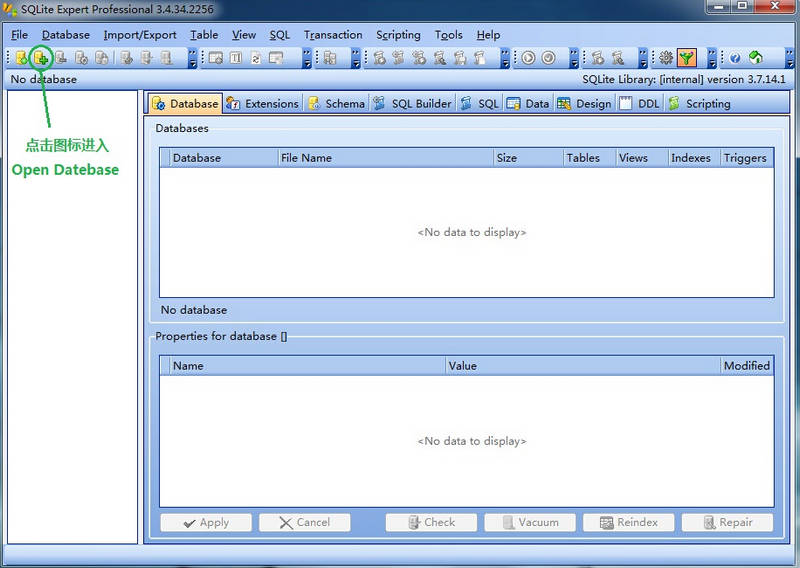This screenshot has width=800, height=568.
Task: Expand overflow arrow after the play icons
Action: [573, 58]
